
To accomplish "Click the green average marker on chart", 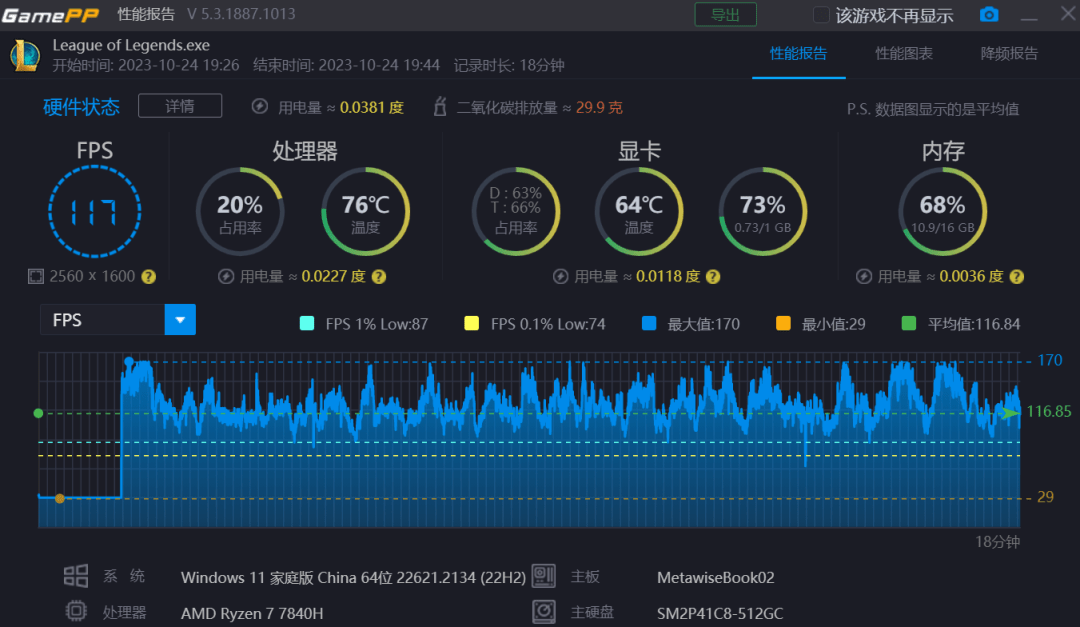I will pos(39,413).
